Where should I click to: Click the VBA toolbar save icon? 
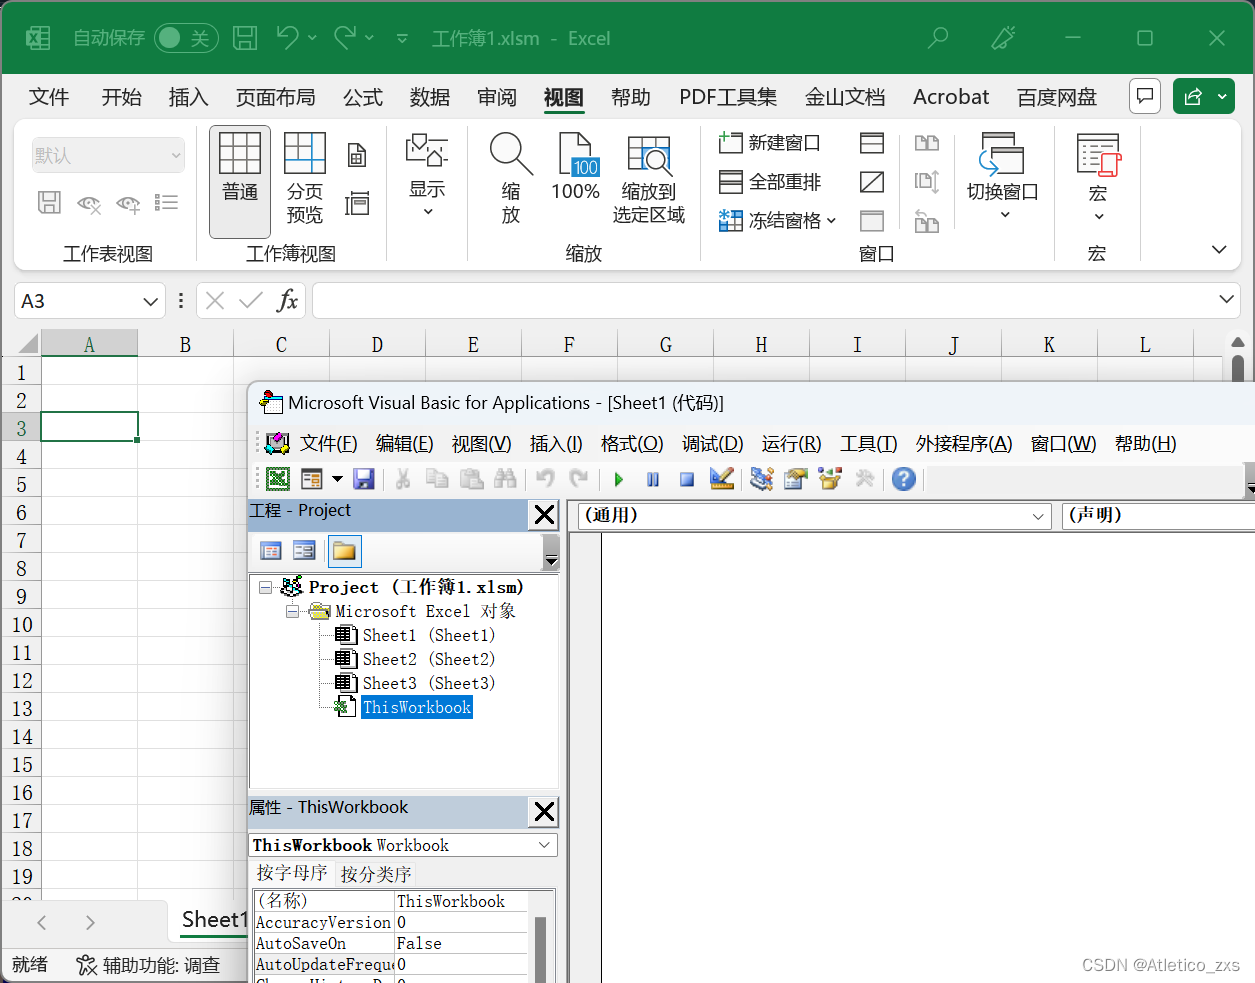[x=364, y=479]
